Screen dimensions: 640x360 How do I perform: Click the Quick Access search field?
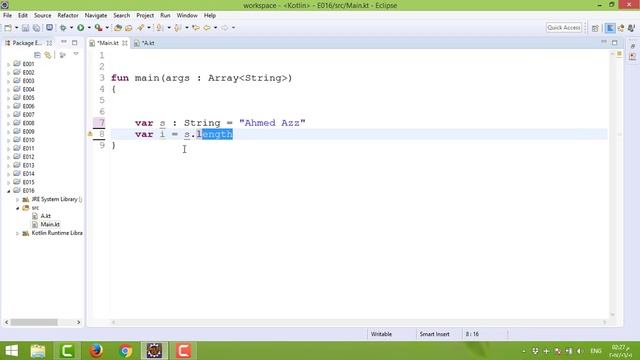point(564,27)
